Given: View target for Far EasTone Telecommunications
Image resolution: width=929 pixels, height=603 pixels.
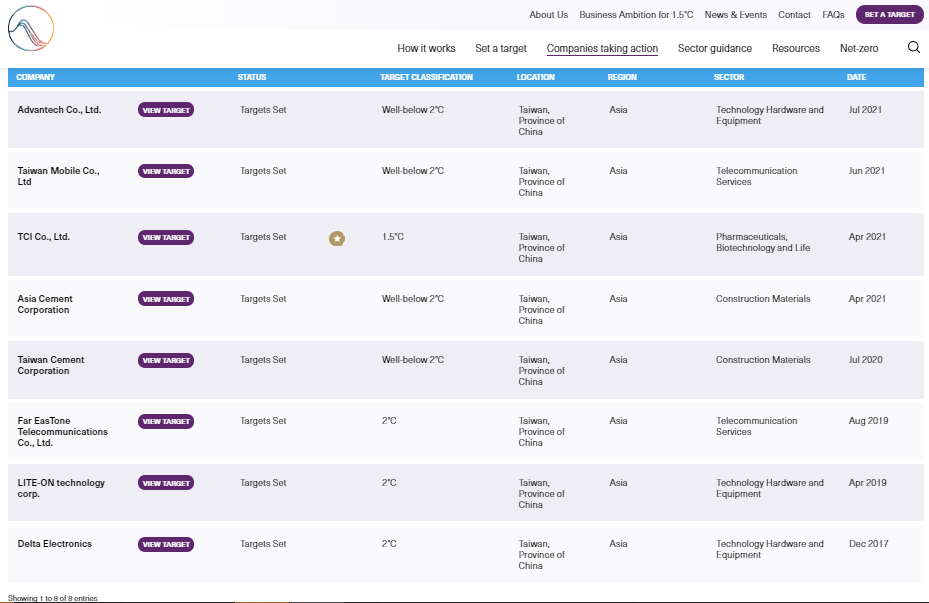Looking at the screenshot, I should (166, 421).
